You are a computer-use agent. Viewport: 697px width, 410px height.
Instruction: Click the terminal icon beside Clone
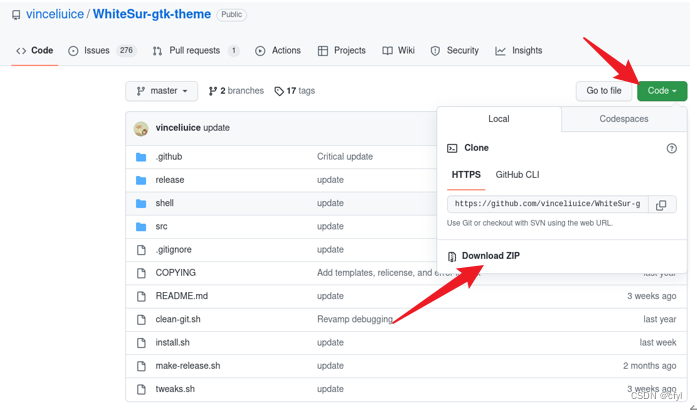tap(452, 148)
